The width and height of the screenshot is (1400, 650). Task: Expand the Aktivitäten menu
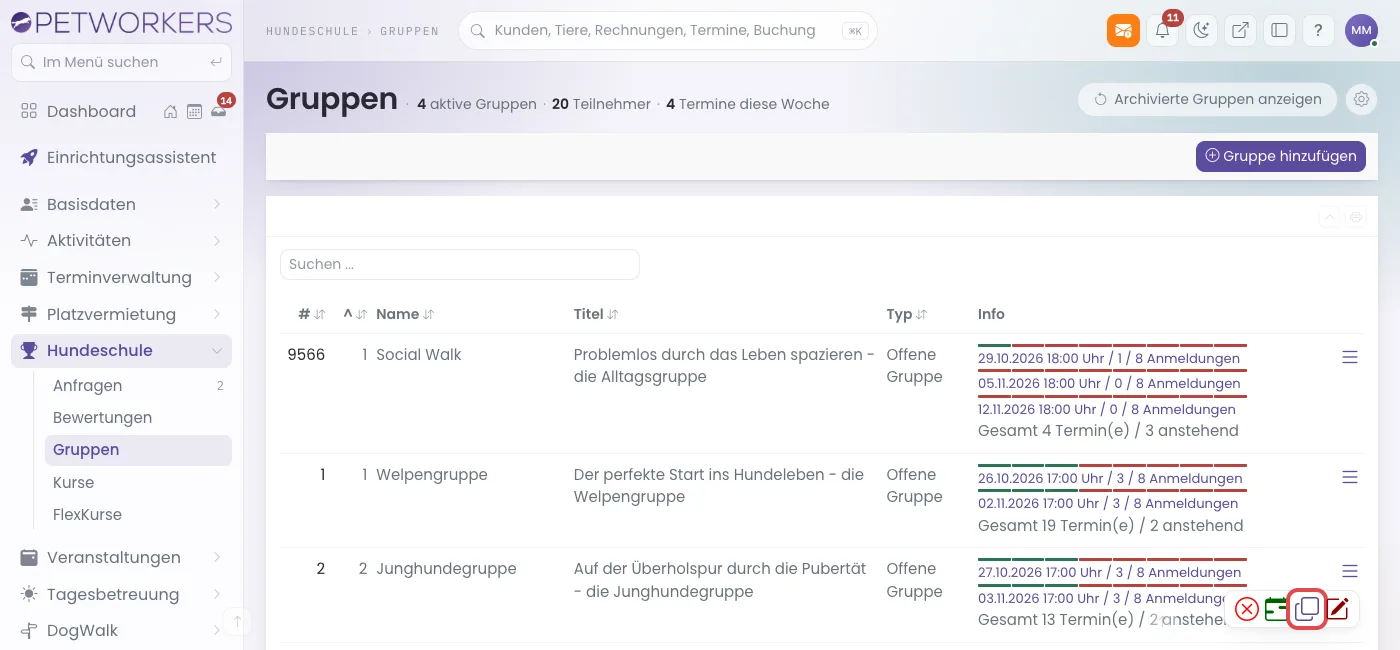pos(121,241)
